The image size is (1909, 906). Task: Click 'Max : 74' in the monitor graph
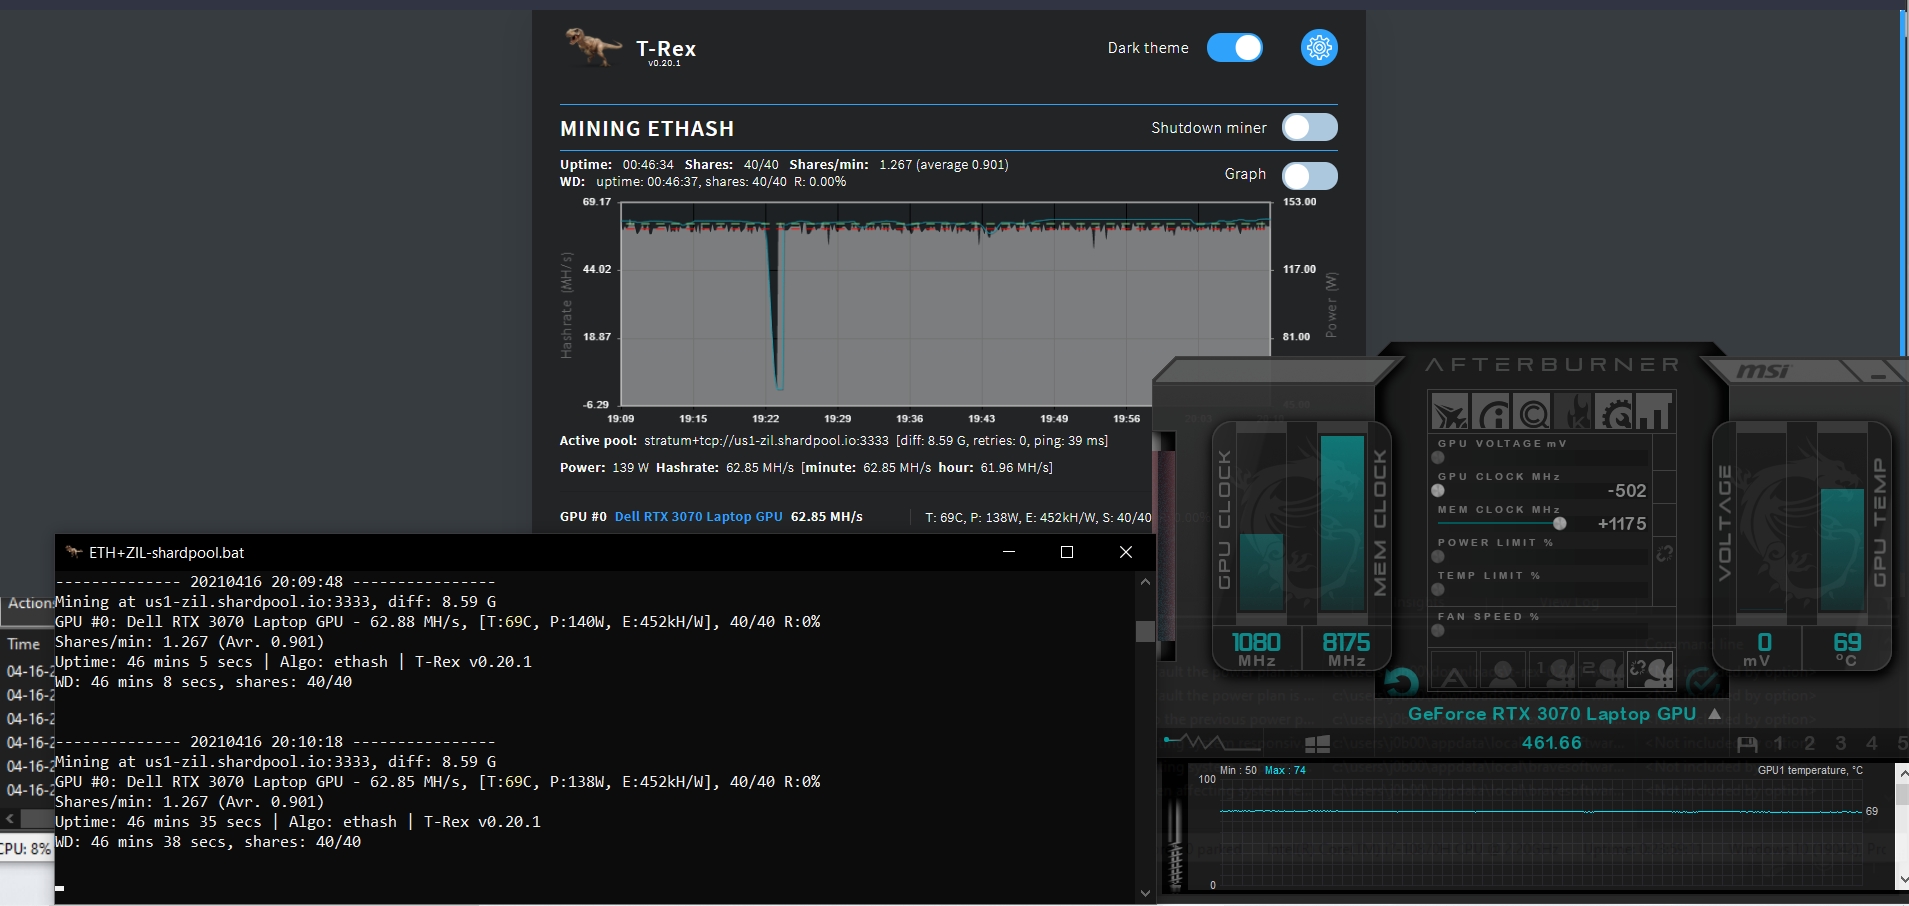pos(1285,770)
